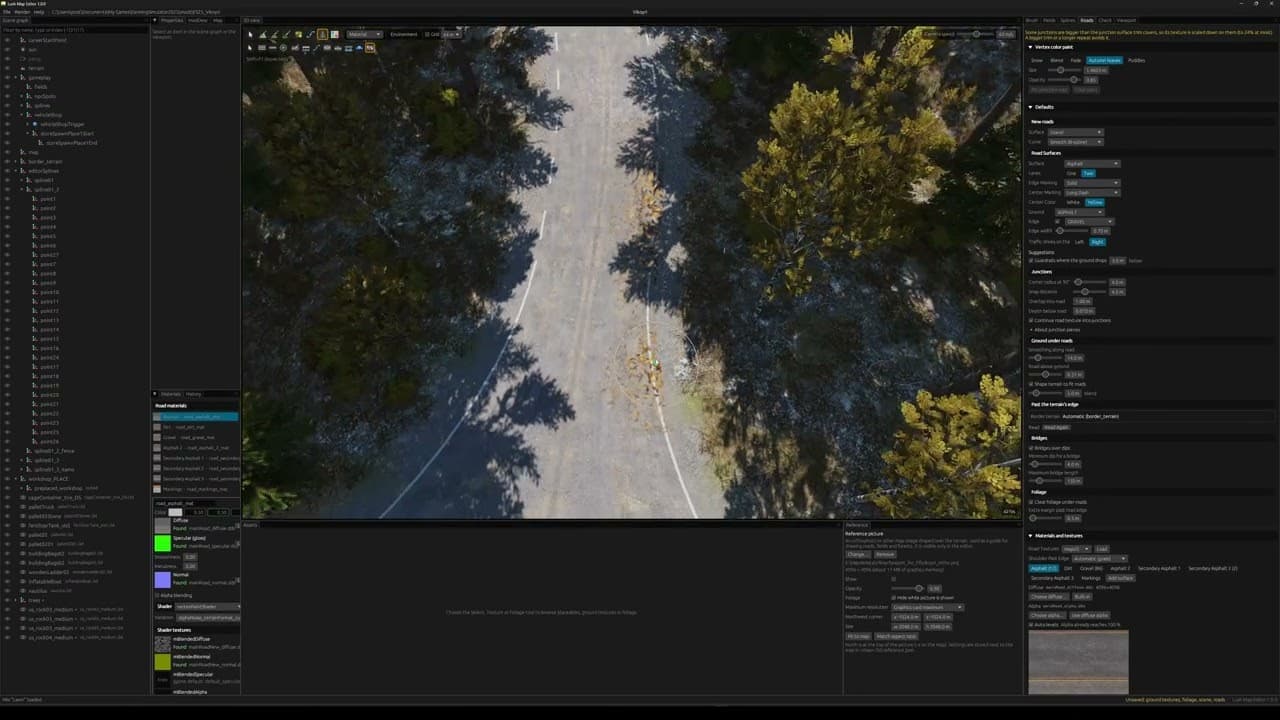This screenshot has height=720, width=1280.
Task: Switch to the History tab beside Materials
Action: tap(194, 394)
